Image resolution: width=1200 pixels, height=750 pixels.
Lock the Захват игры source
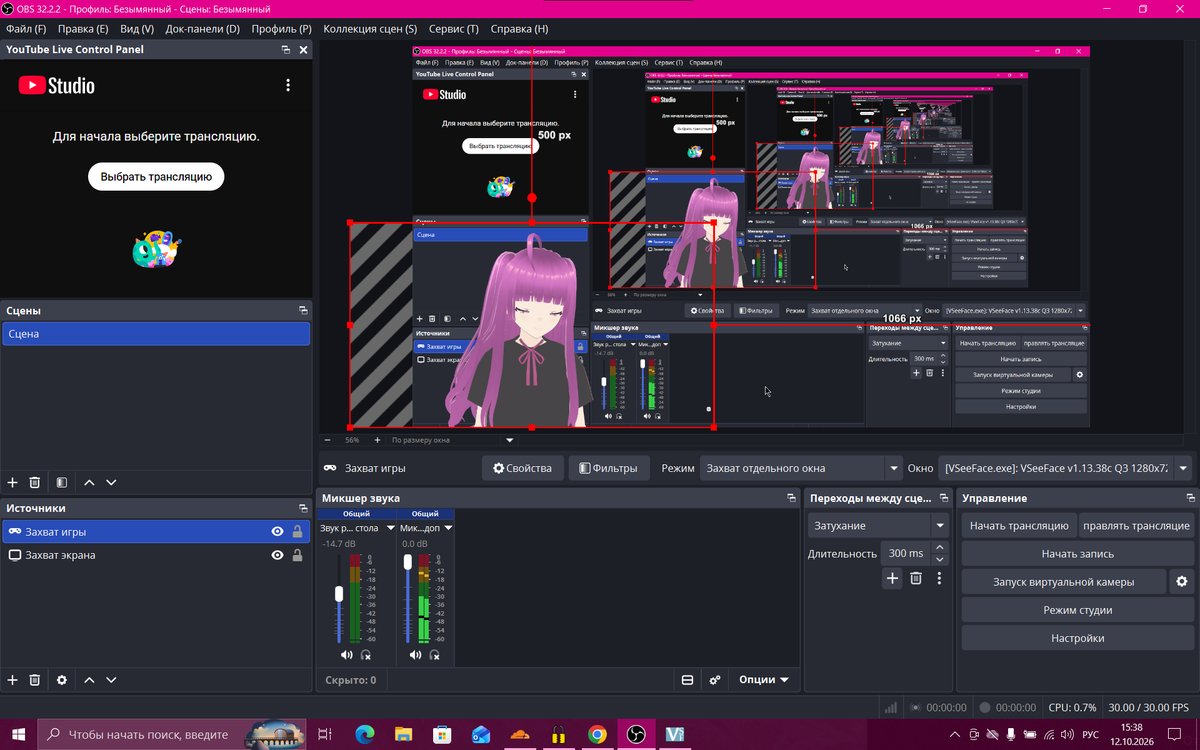pos(297,532)
